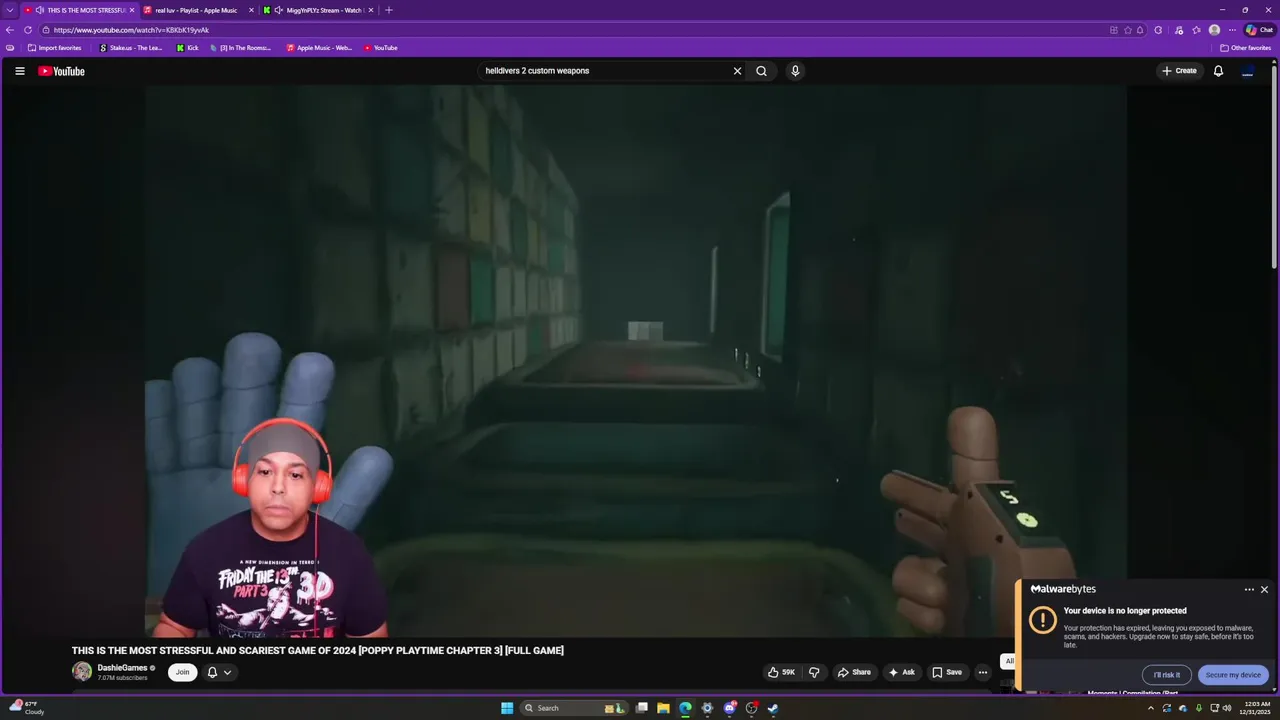Reload the current page
The height and width of the screenshot is (720, 1280).
28,30
